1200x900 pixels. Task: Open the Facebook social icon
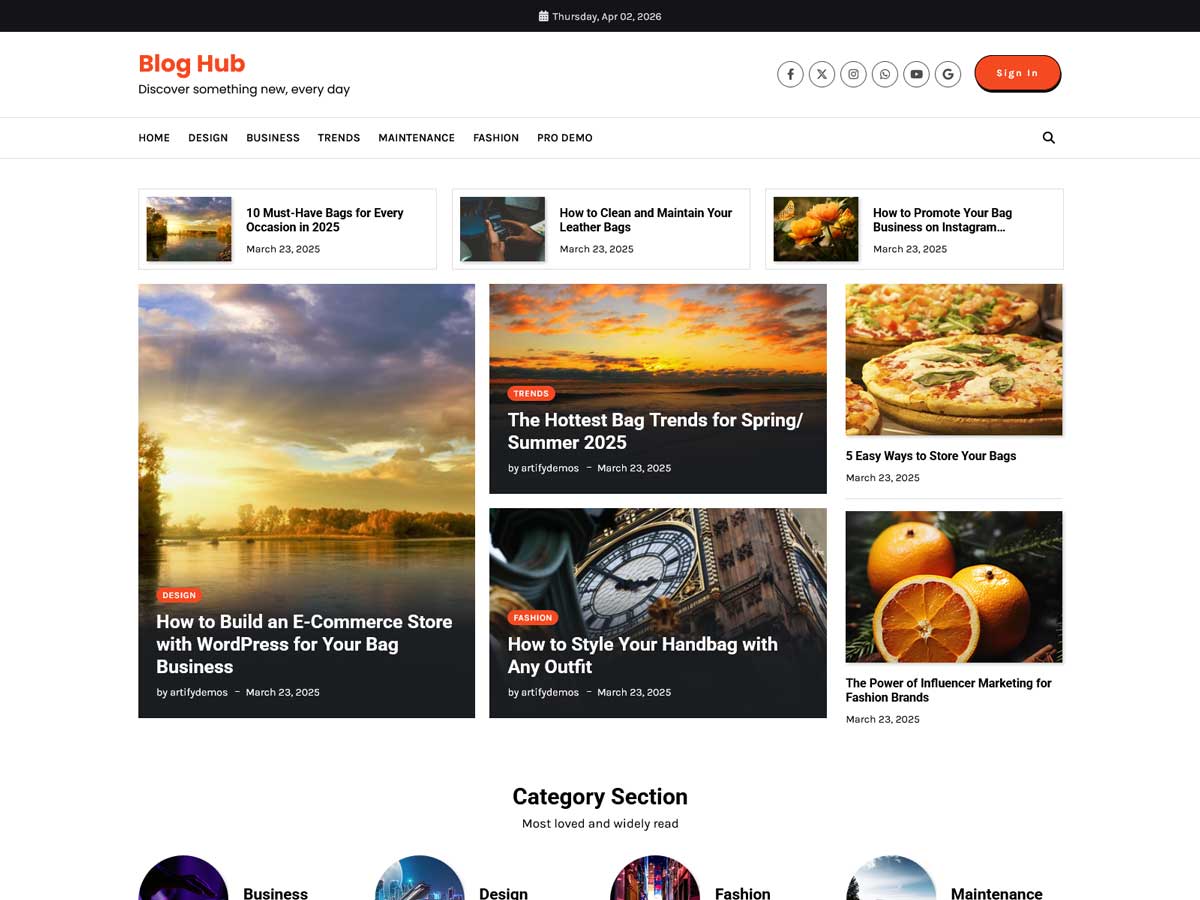pyautogui.click(x=790, y=74)
